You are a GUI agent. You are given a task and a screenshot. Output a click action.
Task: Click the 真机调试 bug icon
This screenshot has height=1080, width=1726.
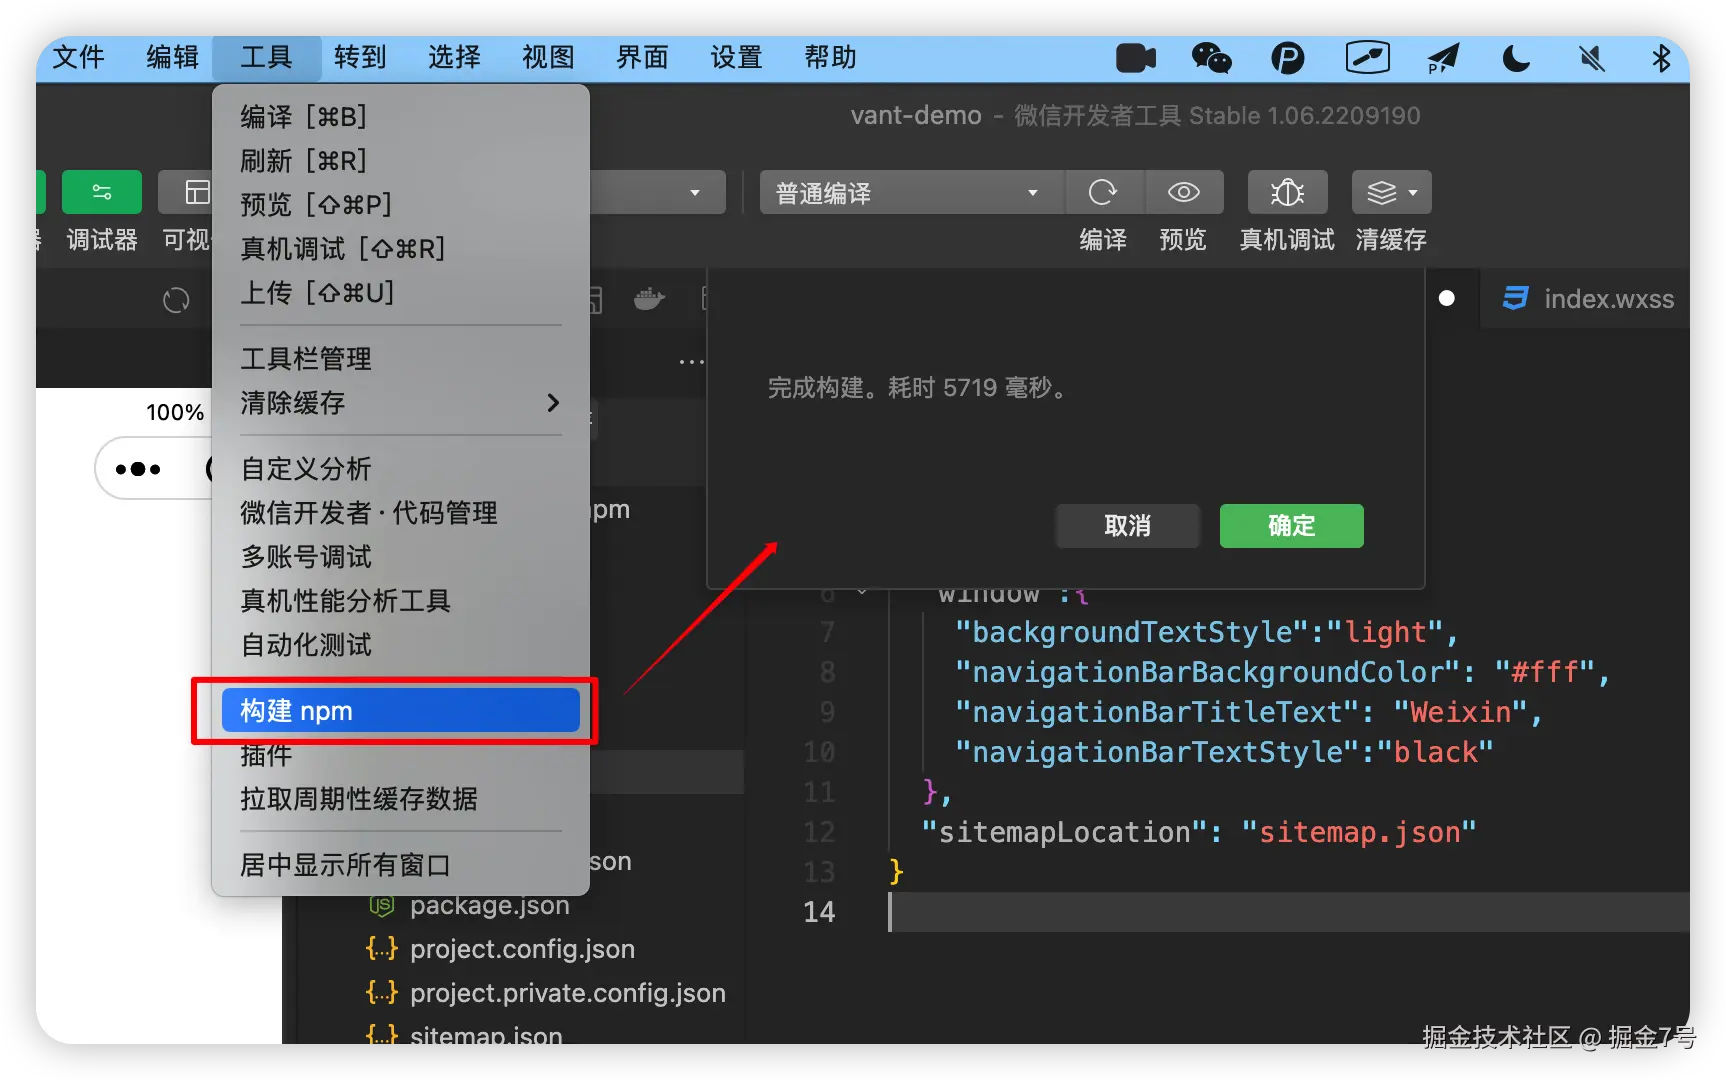tap(1287, 193)
